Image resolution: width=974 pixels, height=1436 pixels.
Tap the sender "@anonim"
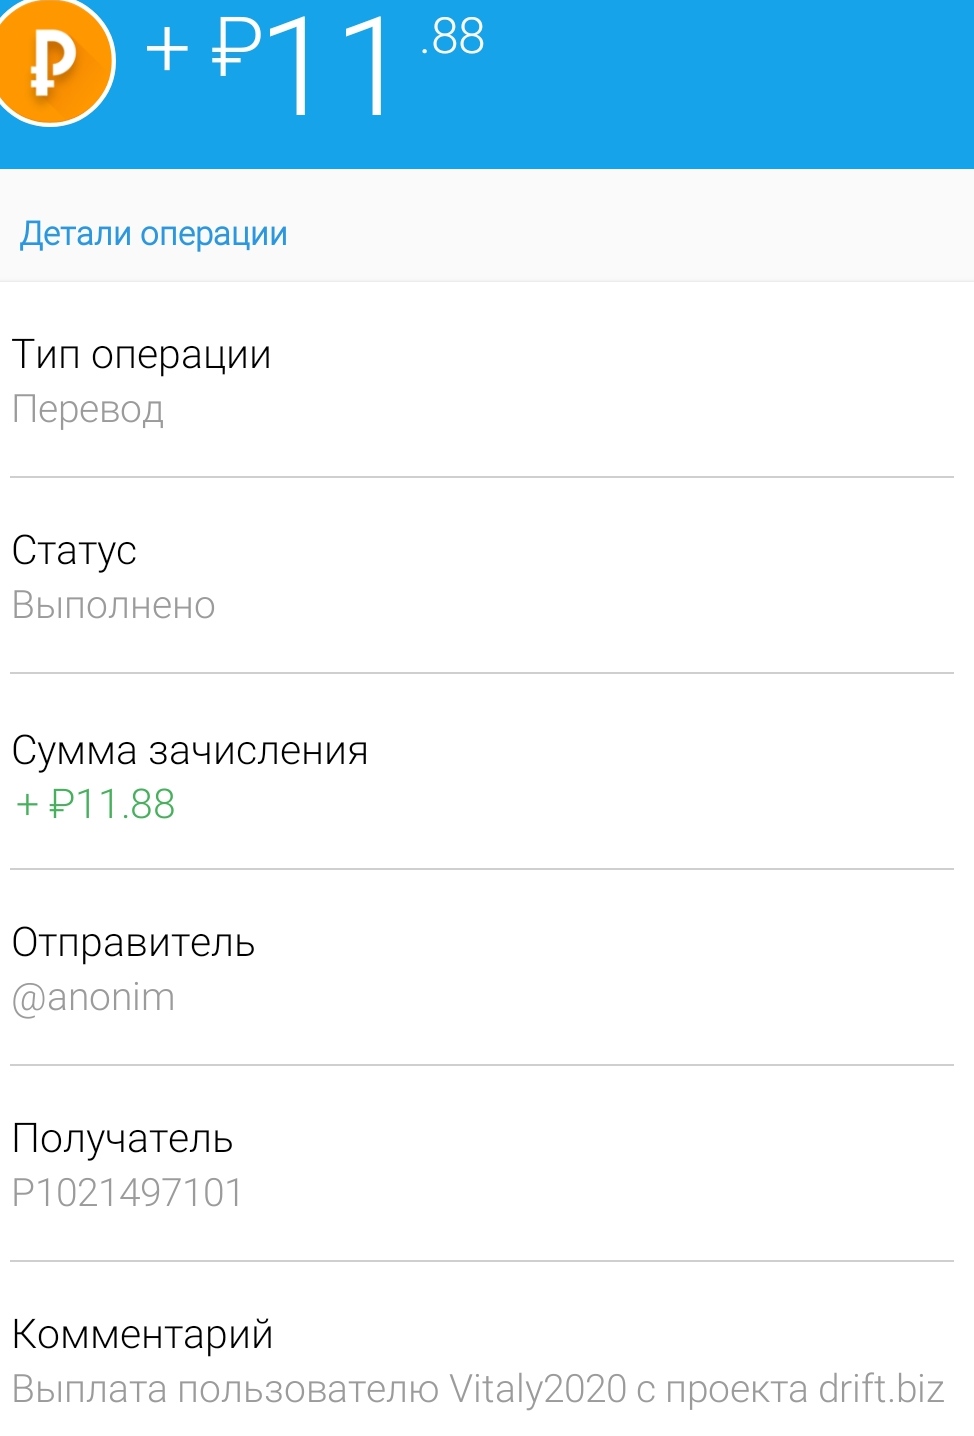tap(93, 998)
